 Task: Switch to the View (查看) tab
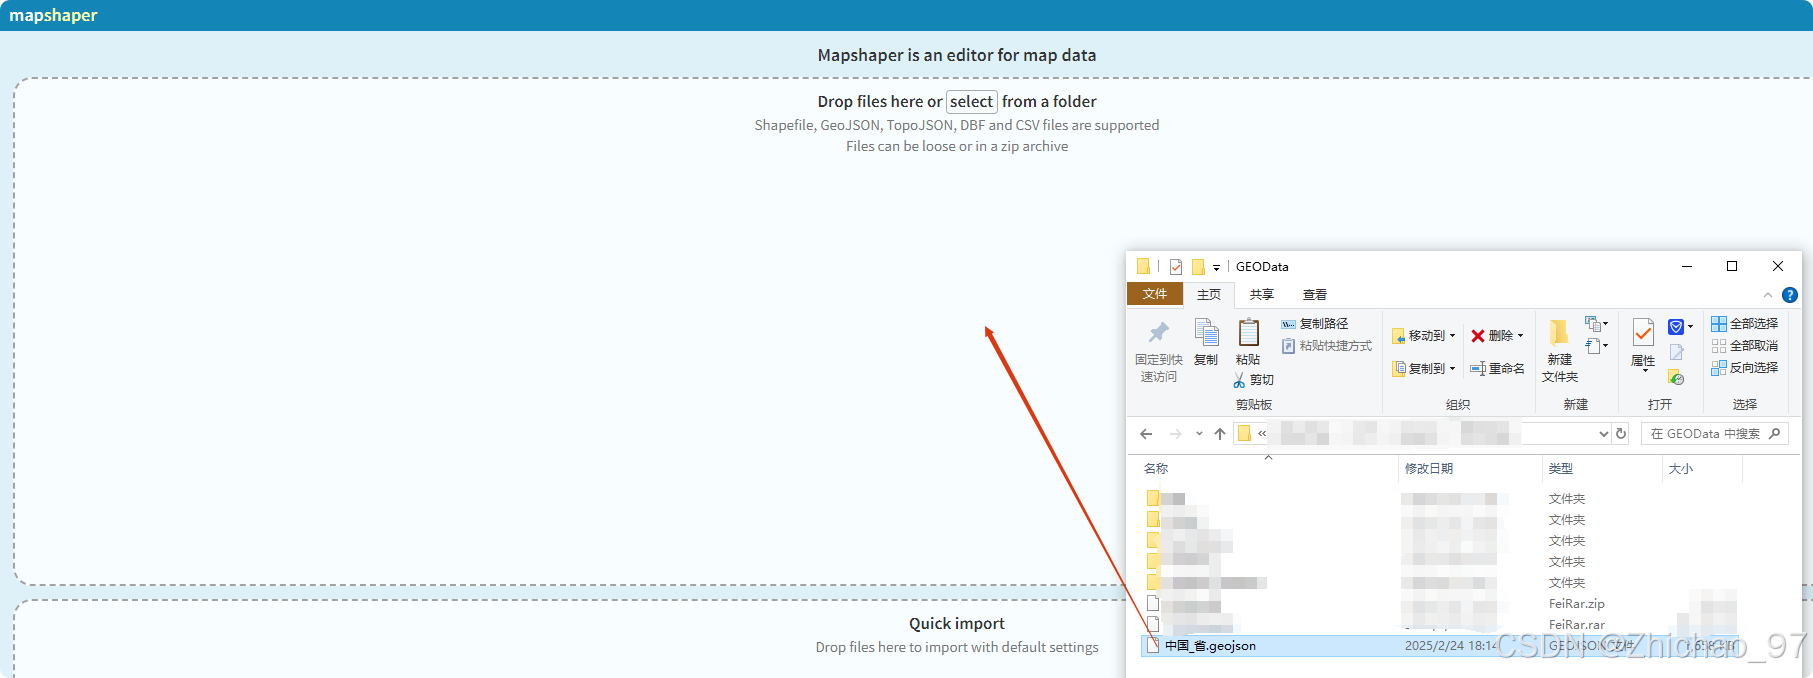[1315, 295]
